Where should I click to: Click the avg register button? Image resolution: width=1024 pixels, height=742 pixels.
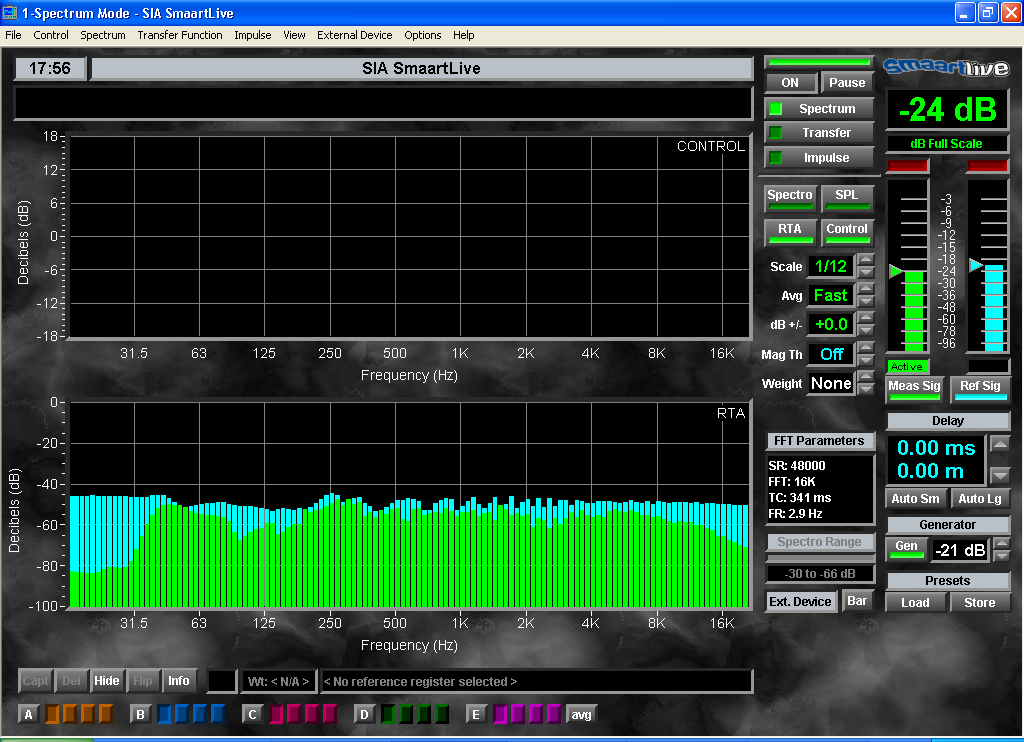(581, 714)
